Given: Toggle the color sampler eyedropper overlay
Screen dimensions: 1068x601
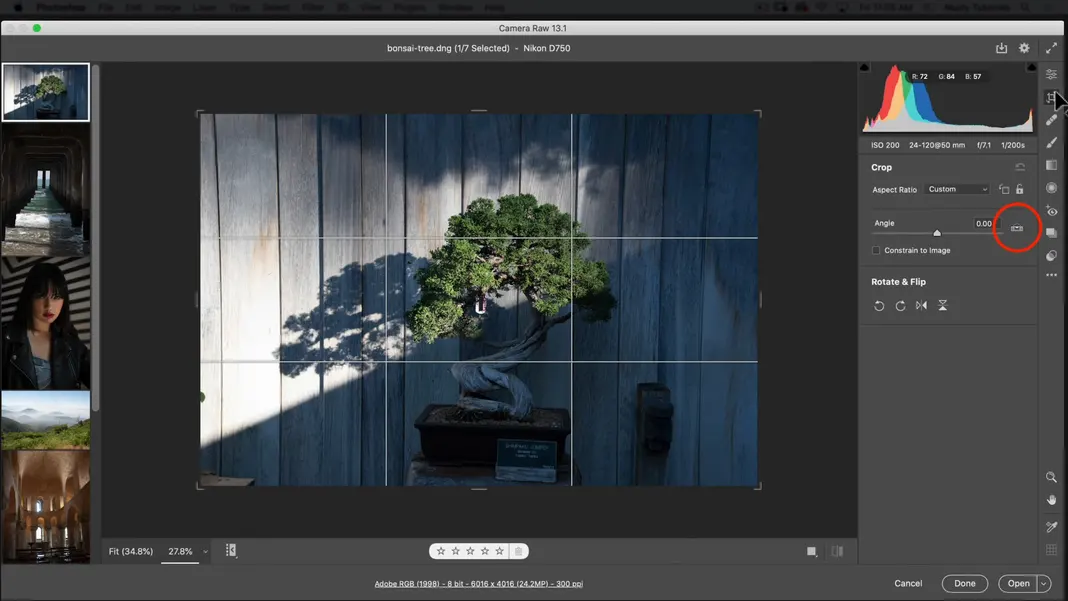Looking at the screenshot, I should [x=1051, y=526].
